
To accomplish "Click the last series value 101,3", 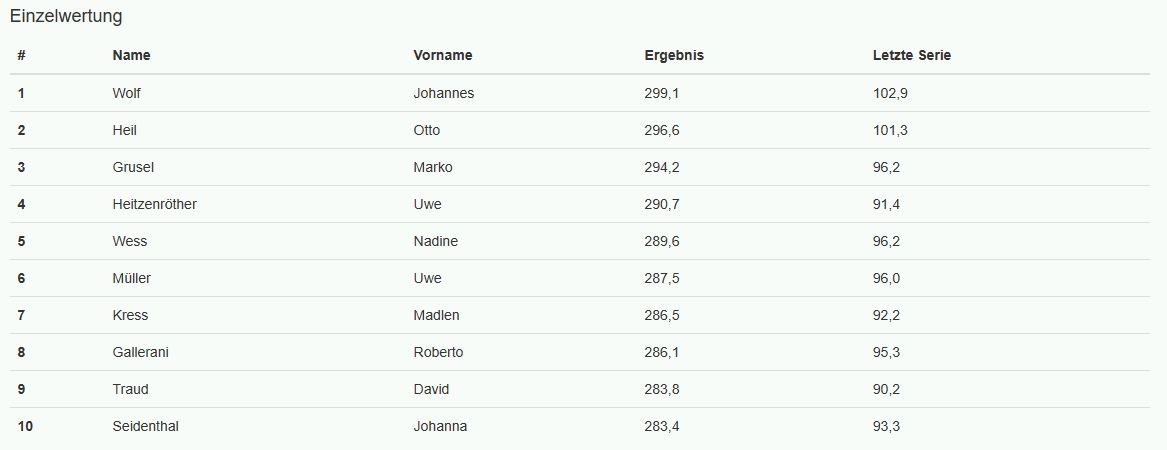I will pos(890,130).
